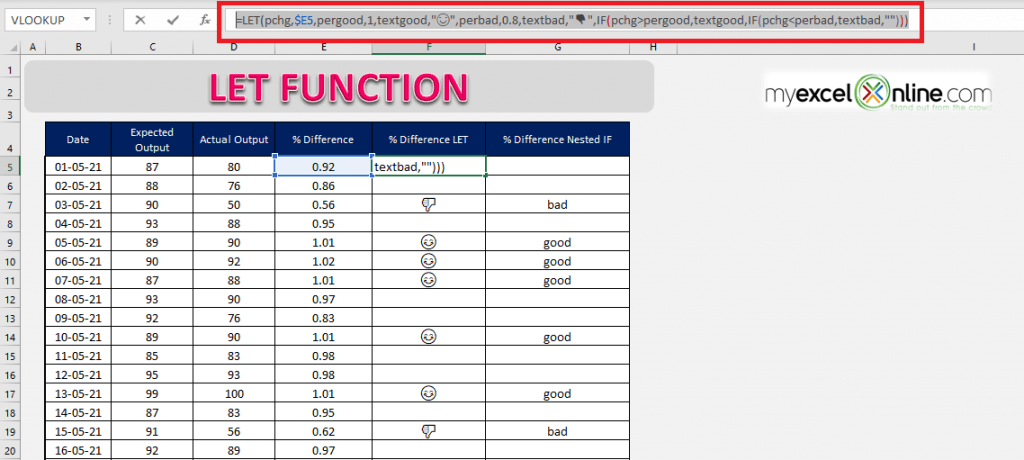Viewport: 1024px width, 460px height.
Task: Select column F header
Action: click(428, 47)
